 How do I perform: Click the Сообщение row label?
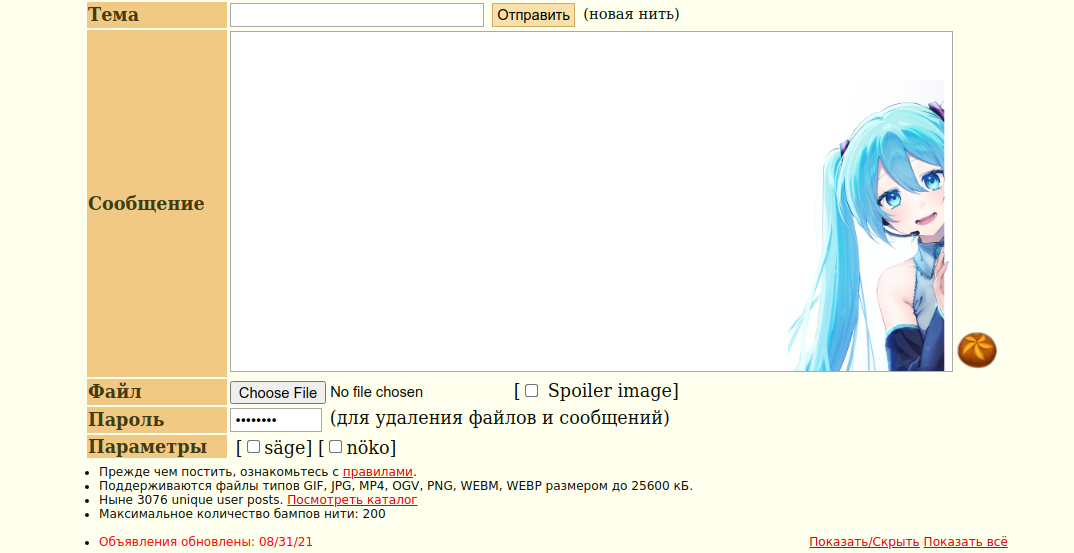pyautogui.click(x=146, y=204)
